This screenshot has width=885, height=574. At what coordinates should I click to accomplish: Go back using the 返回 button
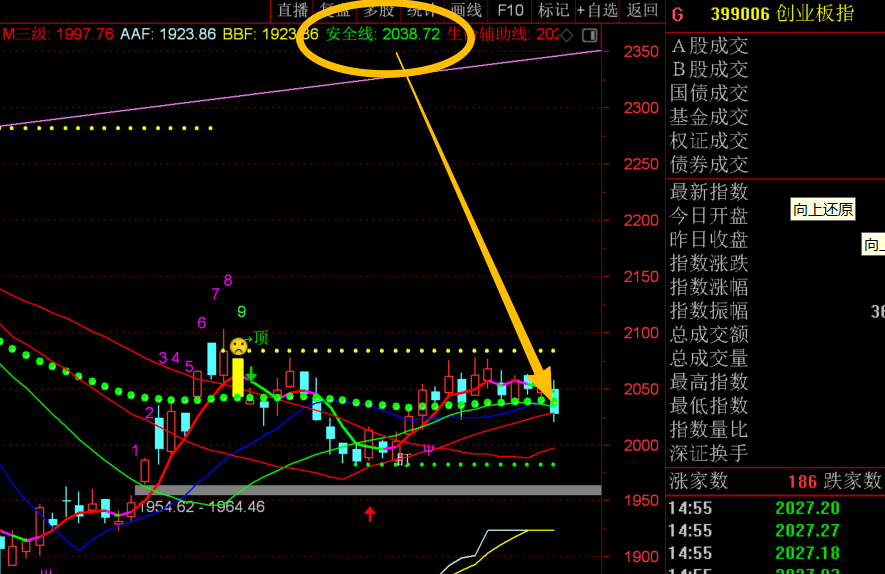coord(642,10)
